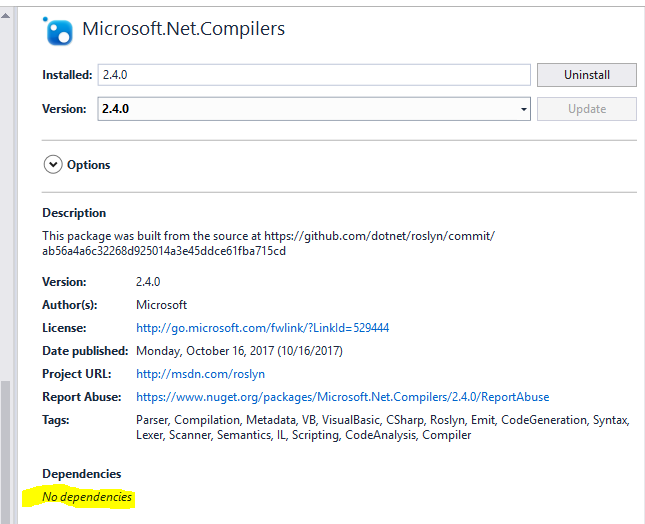
Task: Click the 'Date published:' label
Action: (85, 351)
